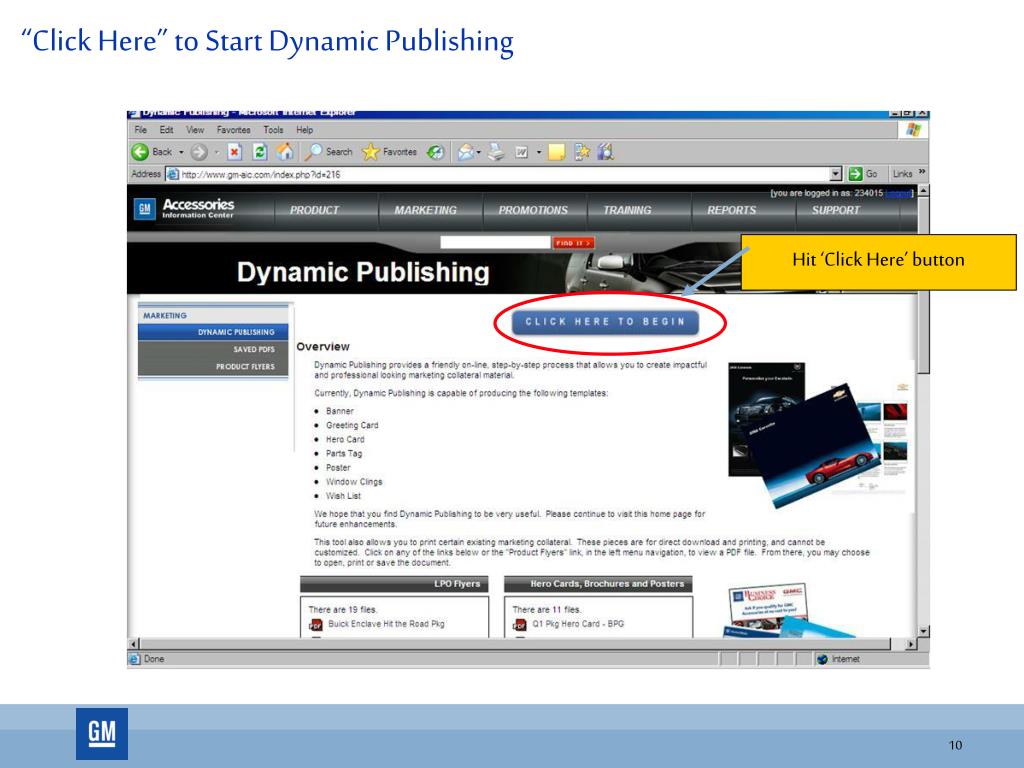Screen dimensions: 1024x768
Task: Select the PROMOTIONS navigation tab
Action: [533, 210]
